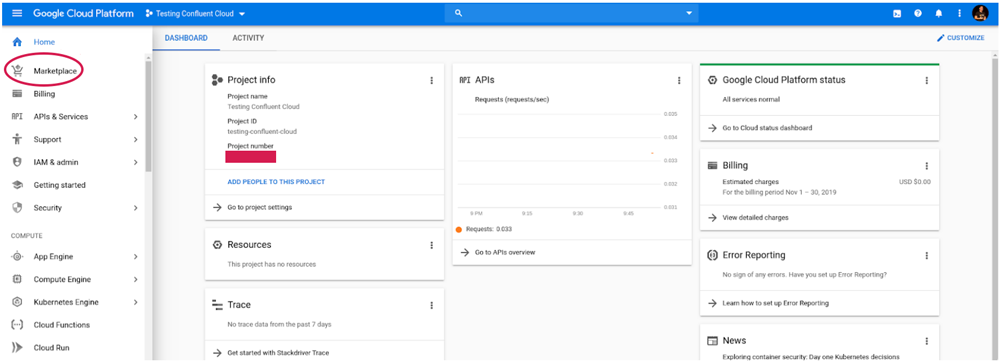Screen dimensions: 1000x363
Task: Open Resources card options menu
Action: click(431, 245)
